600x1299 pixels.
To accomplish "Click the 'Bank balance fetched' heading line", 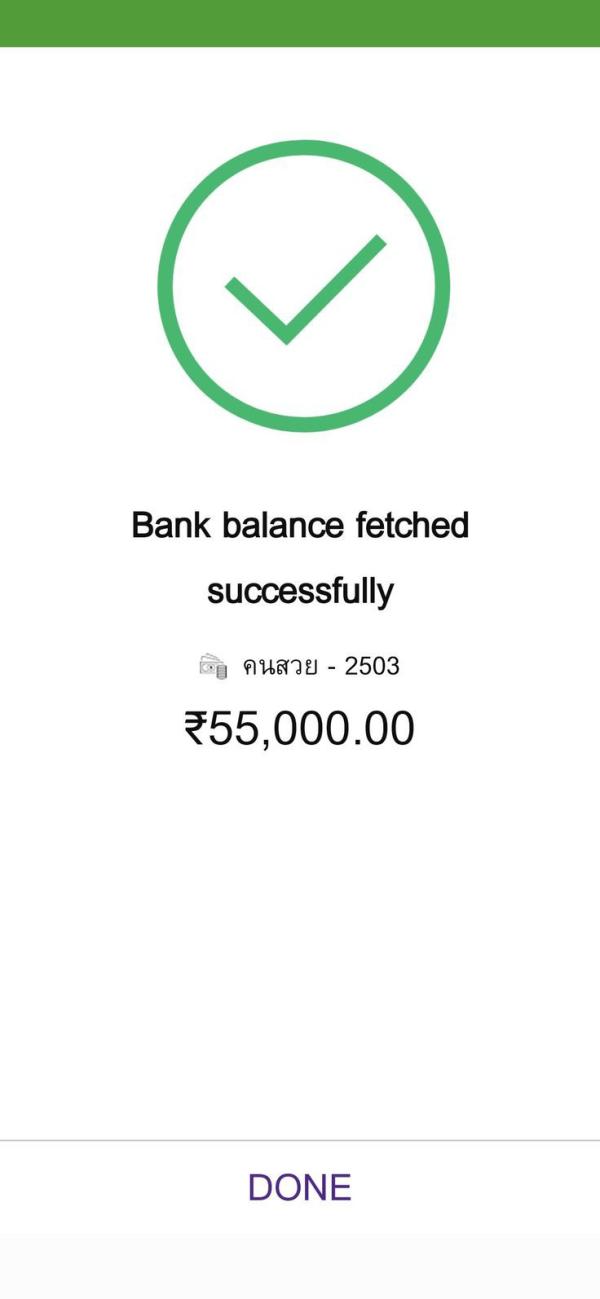I will [300, 525].
